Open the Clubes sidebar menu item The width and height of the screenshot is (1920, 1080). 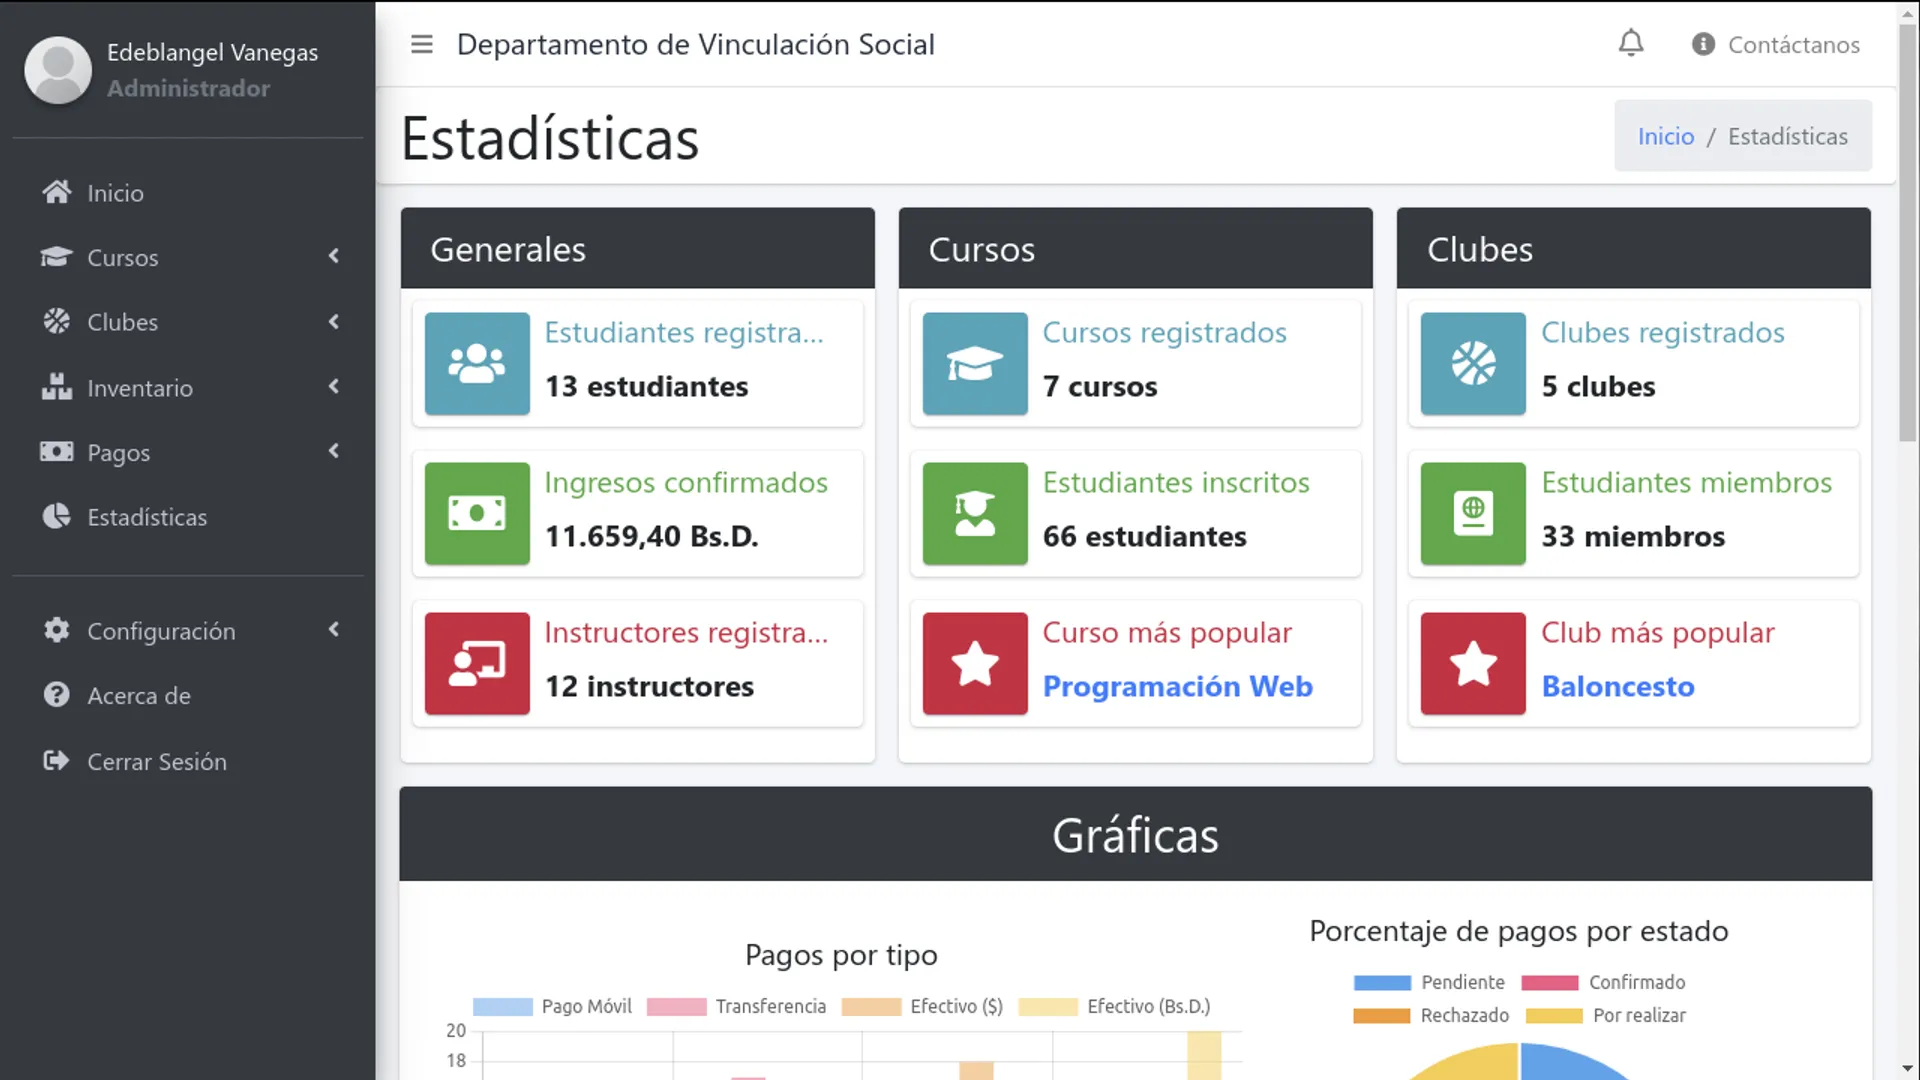click(x=188, y=323)
